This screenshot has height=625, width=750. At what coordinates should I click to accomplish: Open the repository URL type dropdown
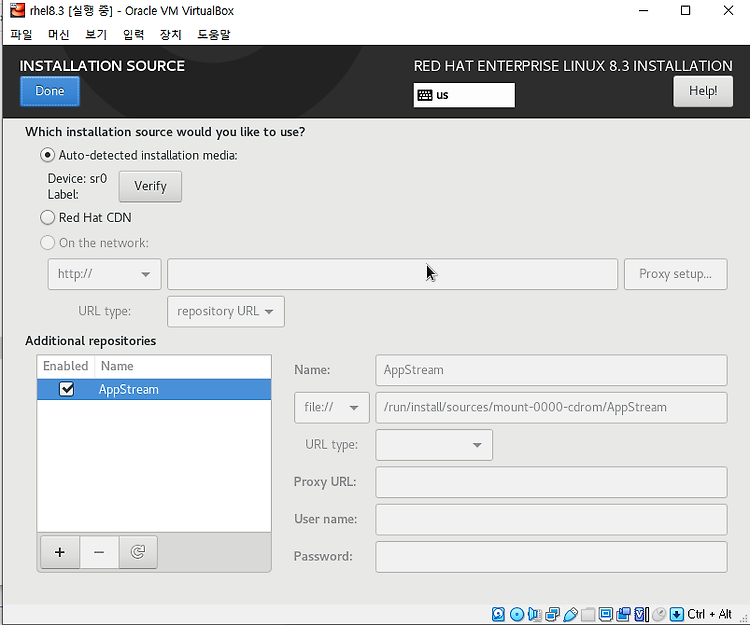pos(226,311)
